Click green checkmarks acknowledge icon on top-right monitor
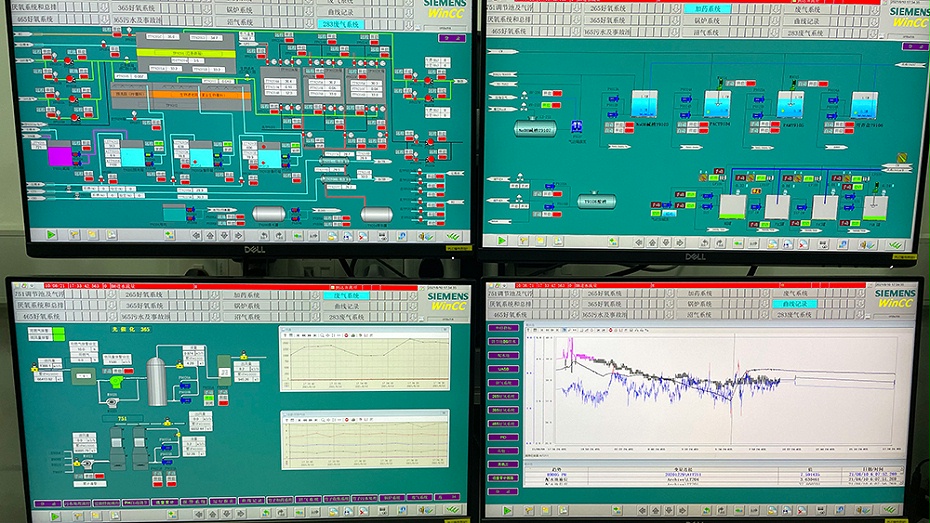The image size is (930, 523). coord(894,244)
